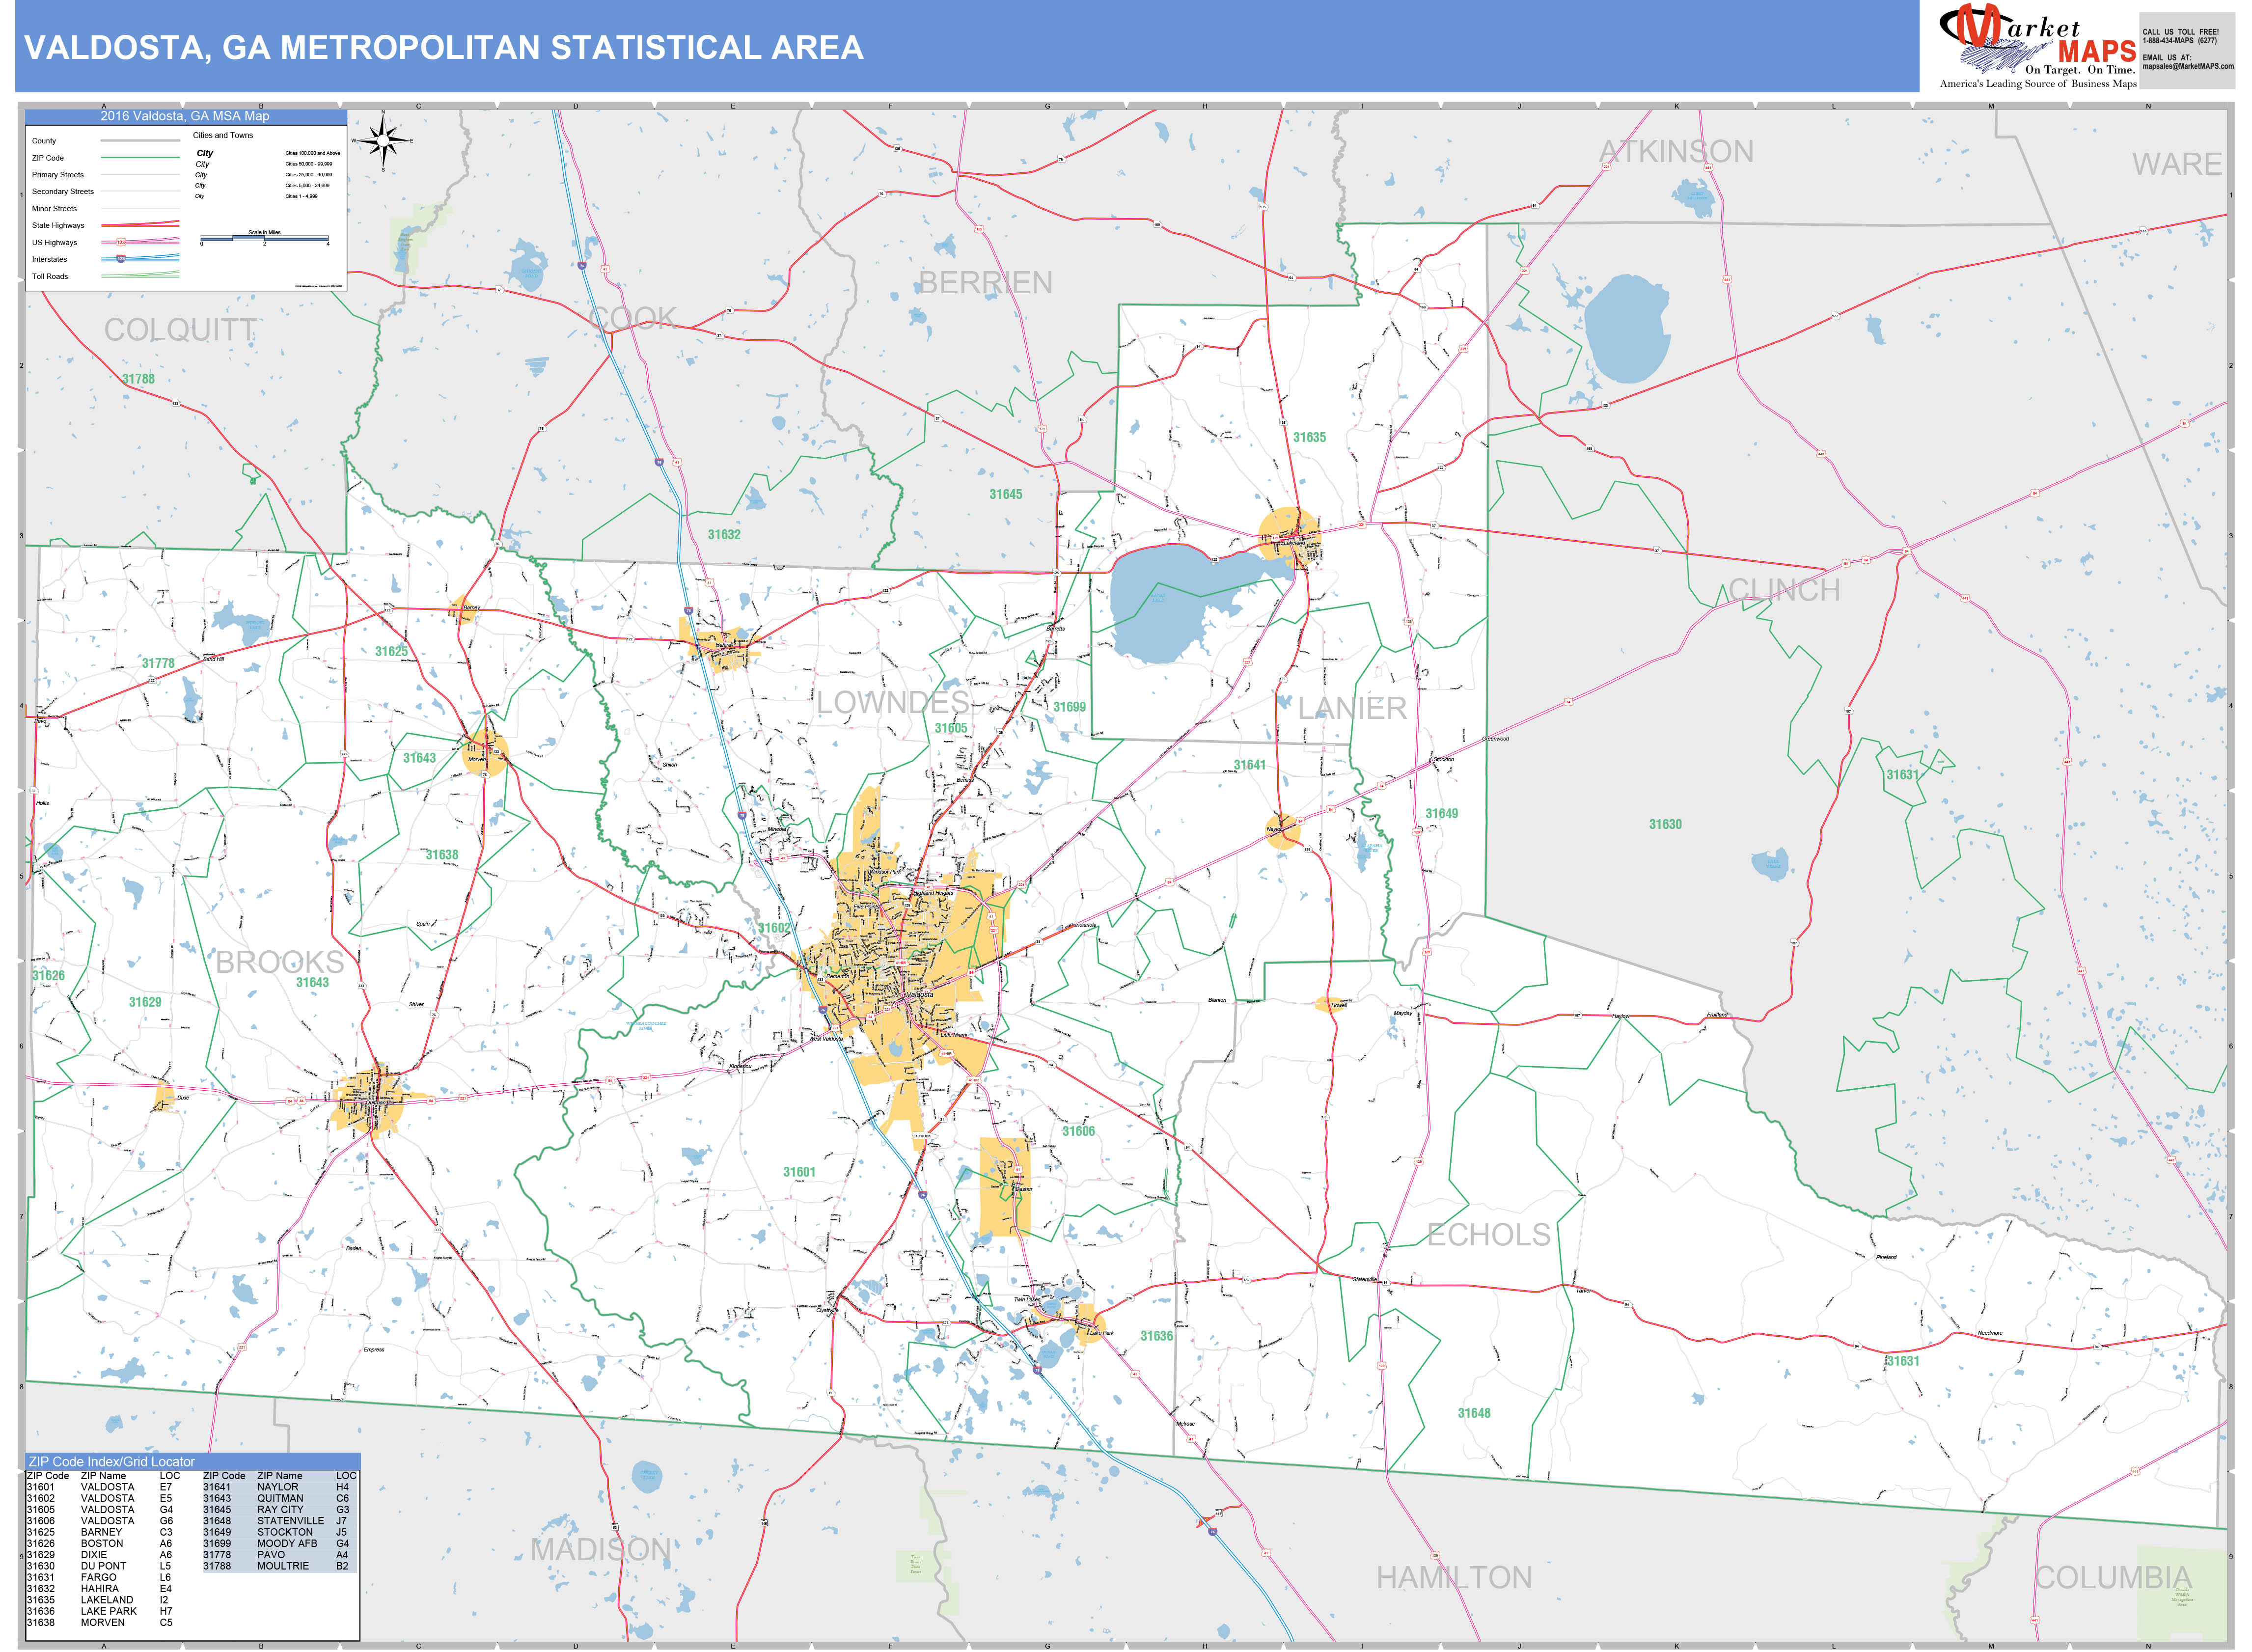
Task: Toggle the ZIP Code legend entry
Action: tap(48, 158)
